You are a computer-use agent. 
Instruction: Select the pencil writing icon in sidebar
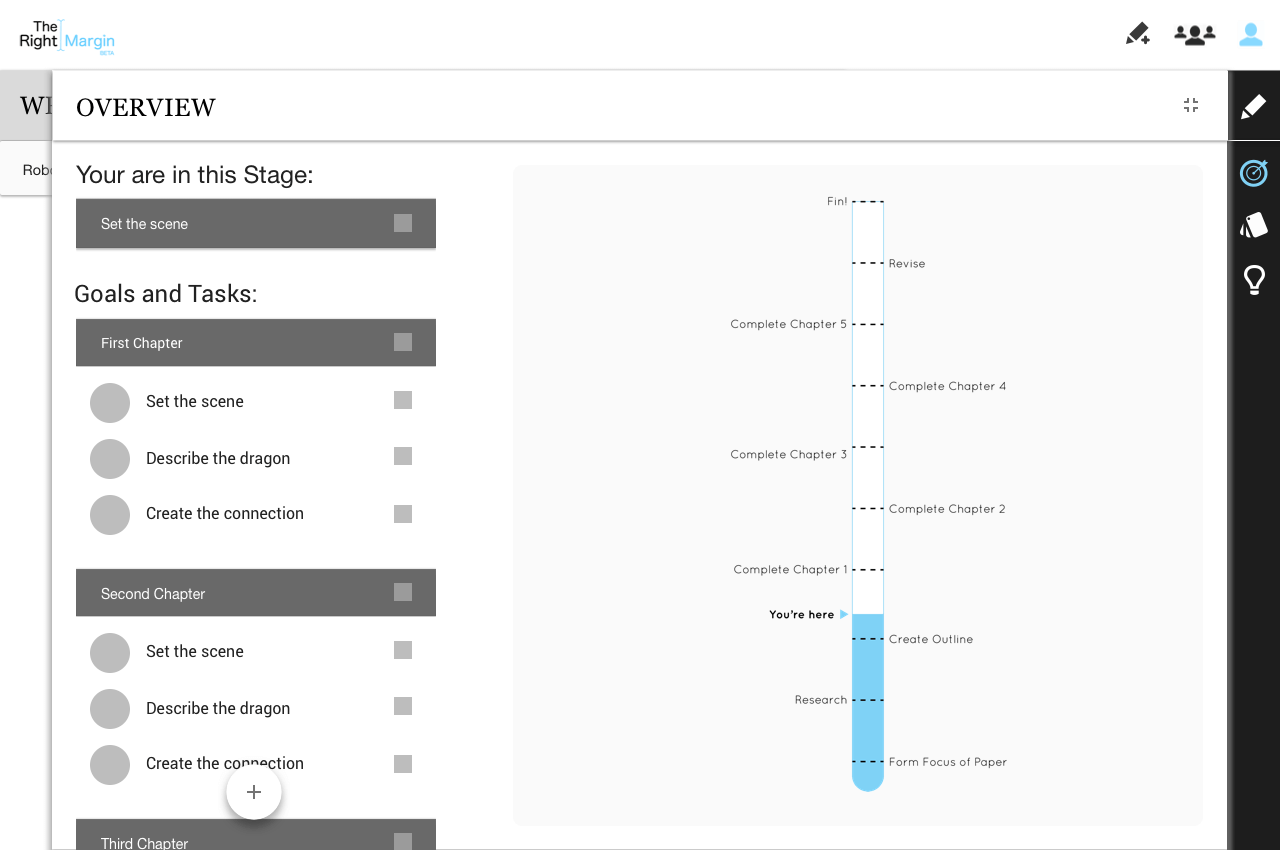click(x=1253, y=107)
